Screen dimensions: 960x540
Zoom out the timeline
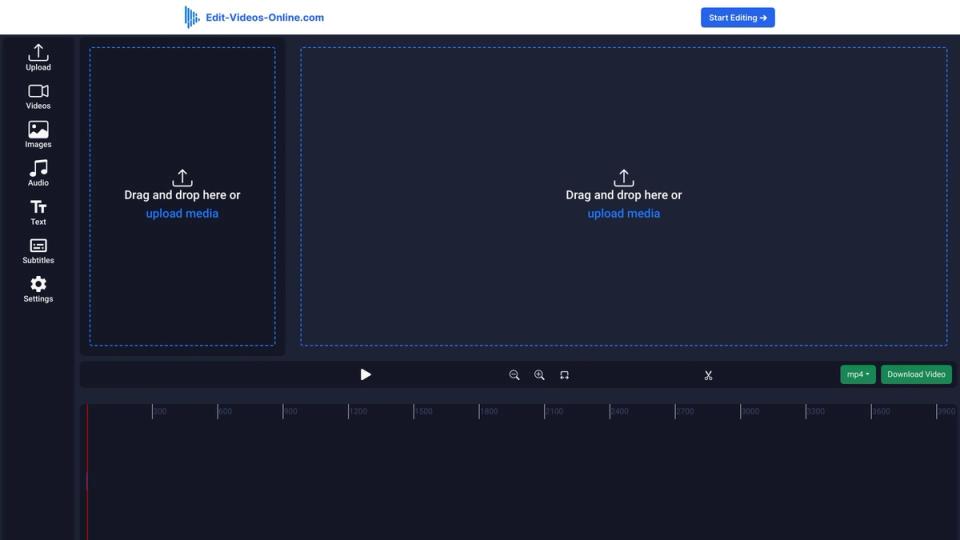(x=514, y=375)
